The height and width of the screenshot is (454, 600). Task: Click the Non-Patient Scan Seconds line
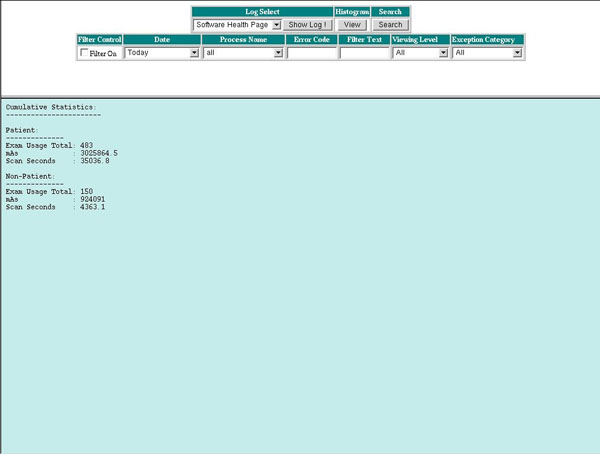point(55,207)
